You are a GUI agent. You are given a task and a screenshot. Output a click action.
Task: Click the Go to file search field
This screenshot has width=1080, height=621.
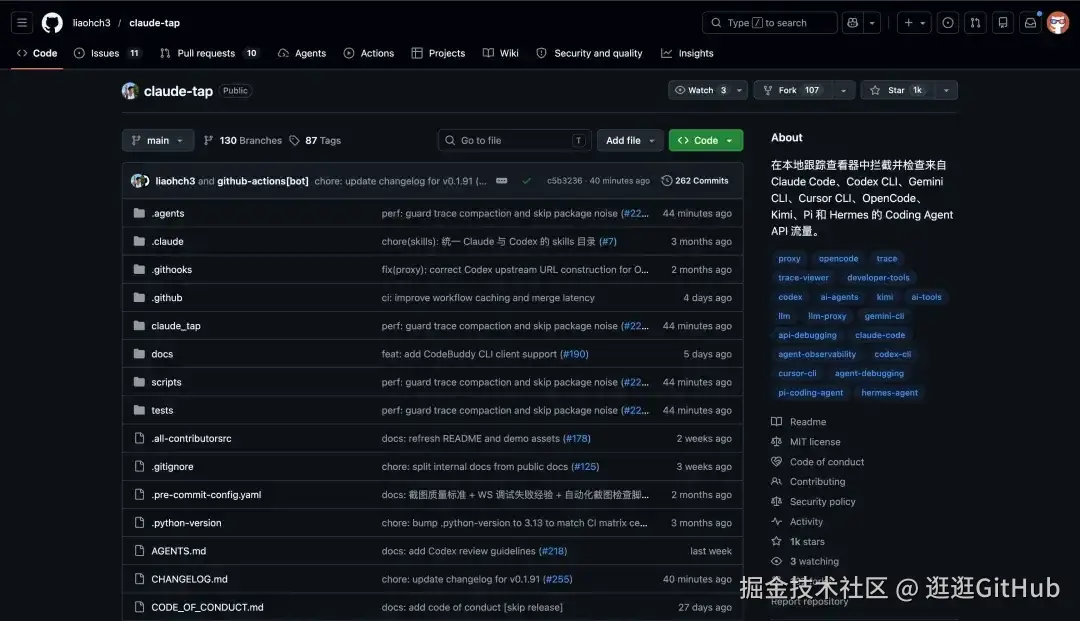(515, 140)
